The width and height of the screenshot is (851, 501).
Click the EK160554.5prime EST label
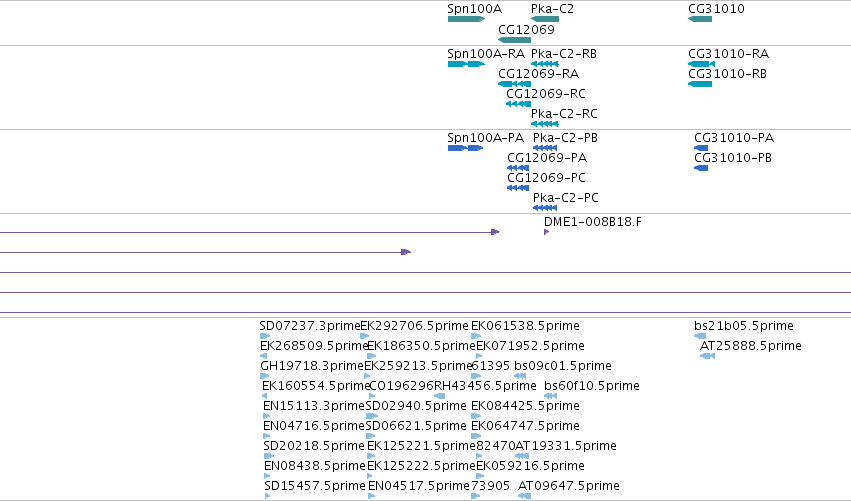coord(316,386)
